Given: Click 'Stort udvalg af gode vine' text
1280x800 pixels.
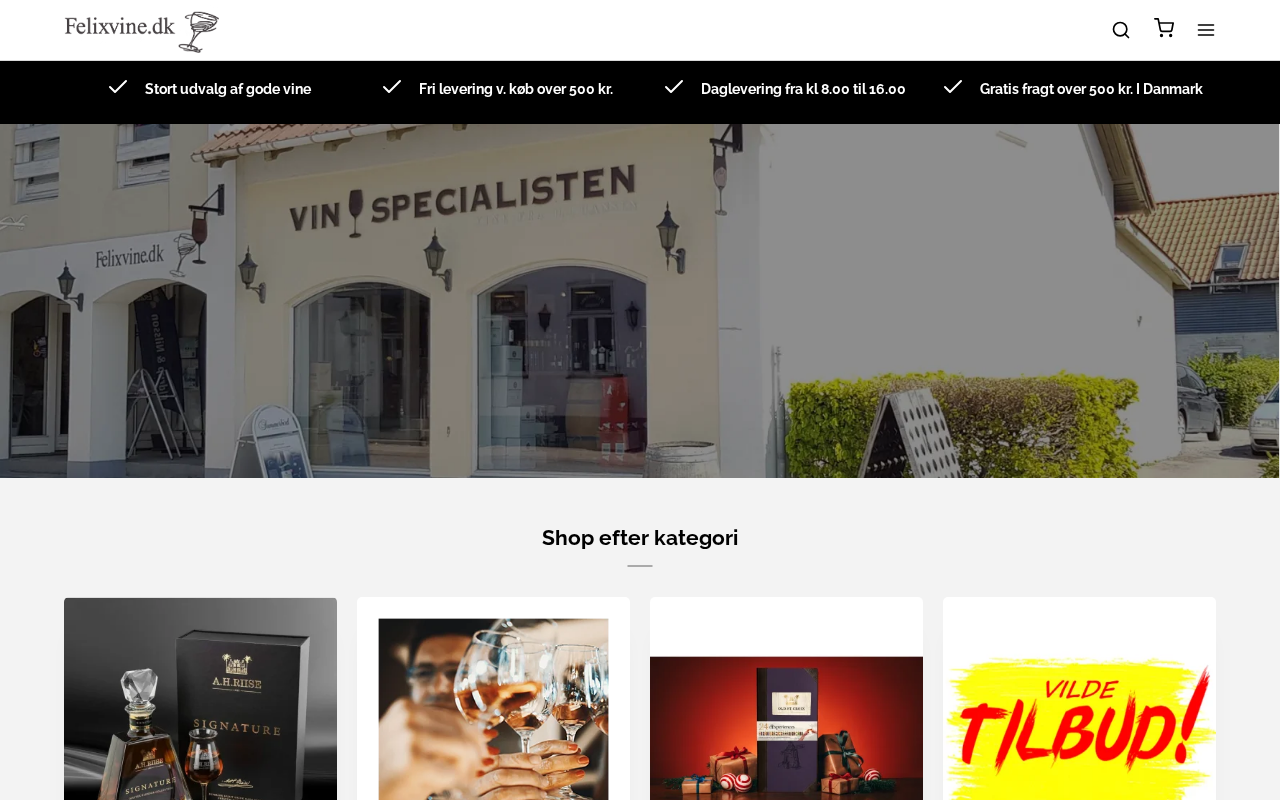Looking at the screenshot, I should pyautogui.click(x=228, y=89).
